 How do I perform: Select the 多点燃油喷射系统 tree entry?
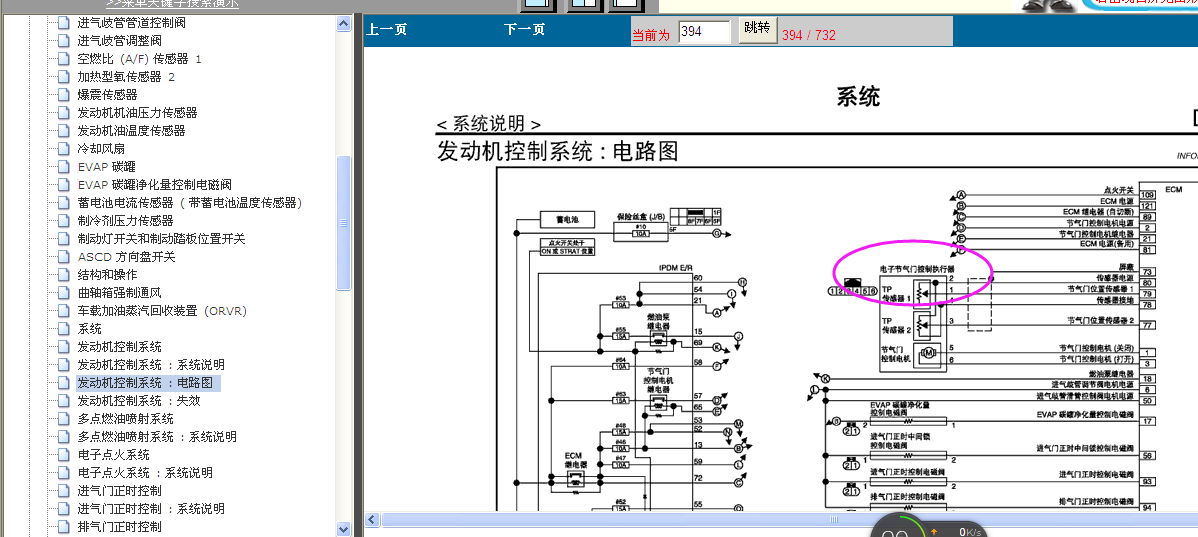(125, 419)
